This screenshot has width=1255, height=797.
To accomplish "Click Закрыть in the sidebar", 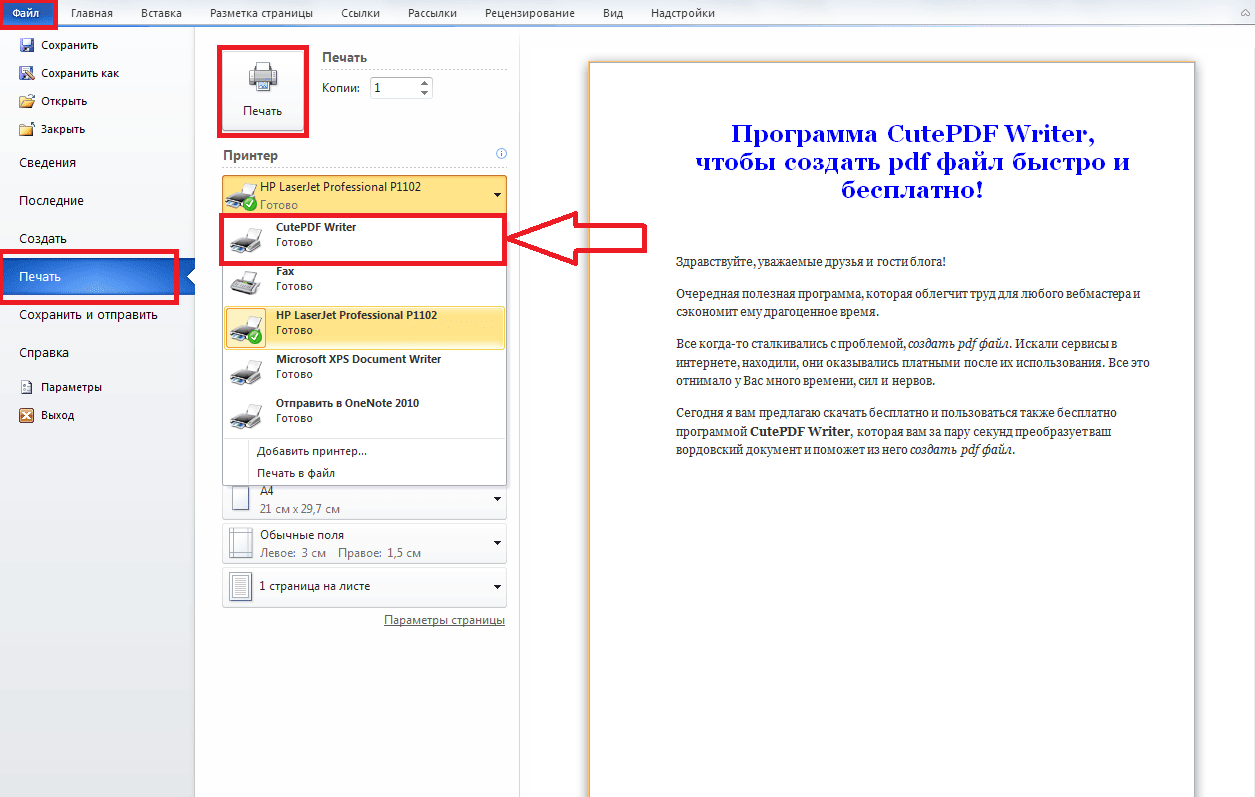I will (63, 129).
